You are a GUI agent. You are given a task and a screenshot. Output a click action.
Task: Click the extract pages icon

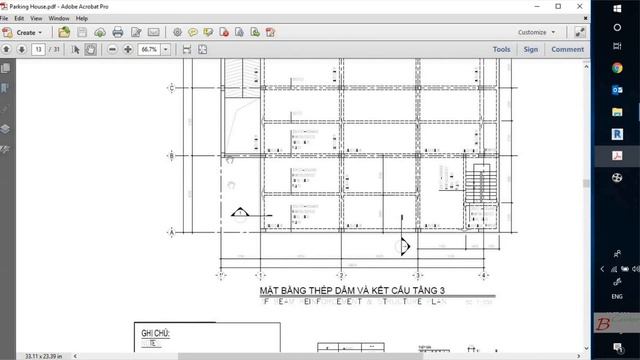(239, 32)
